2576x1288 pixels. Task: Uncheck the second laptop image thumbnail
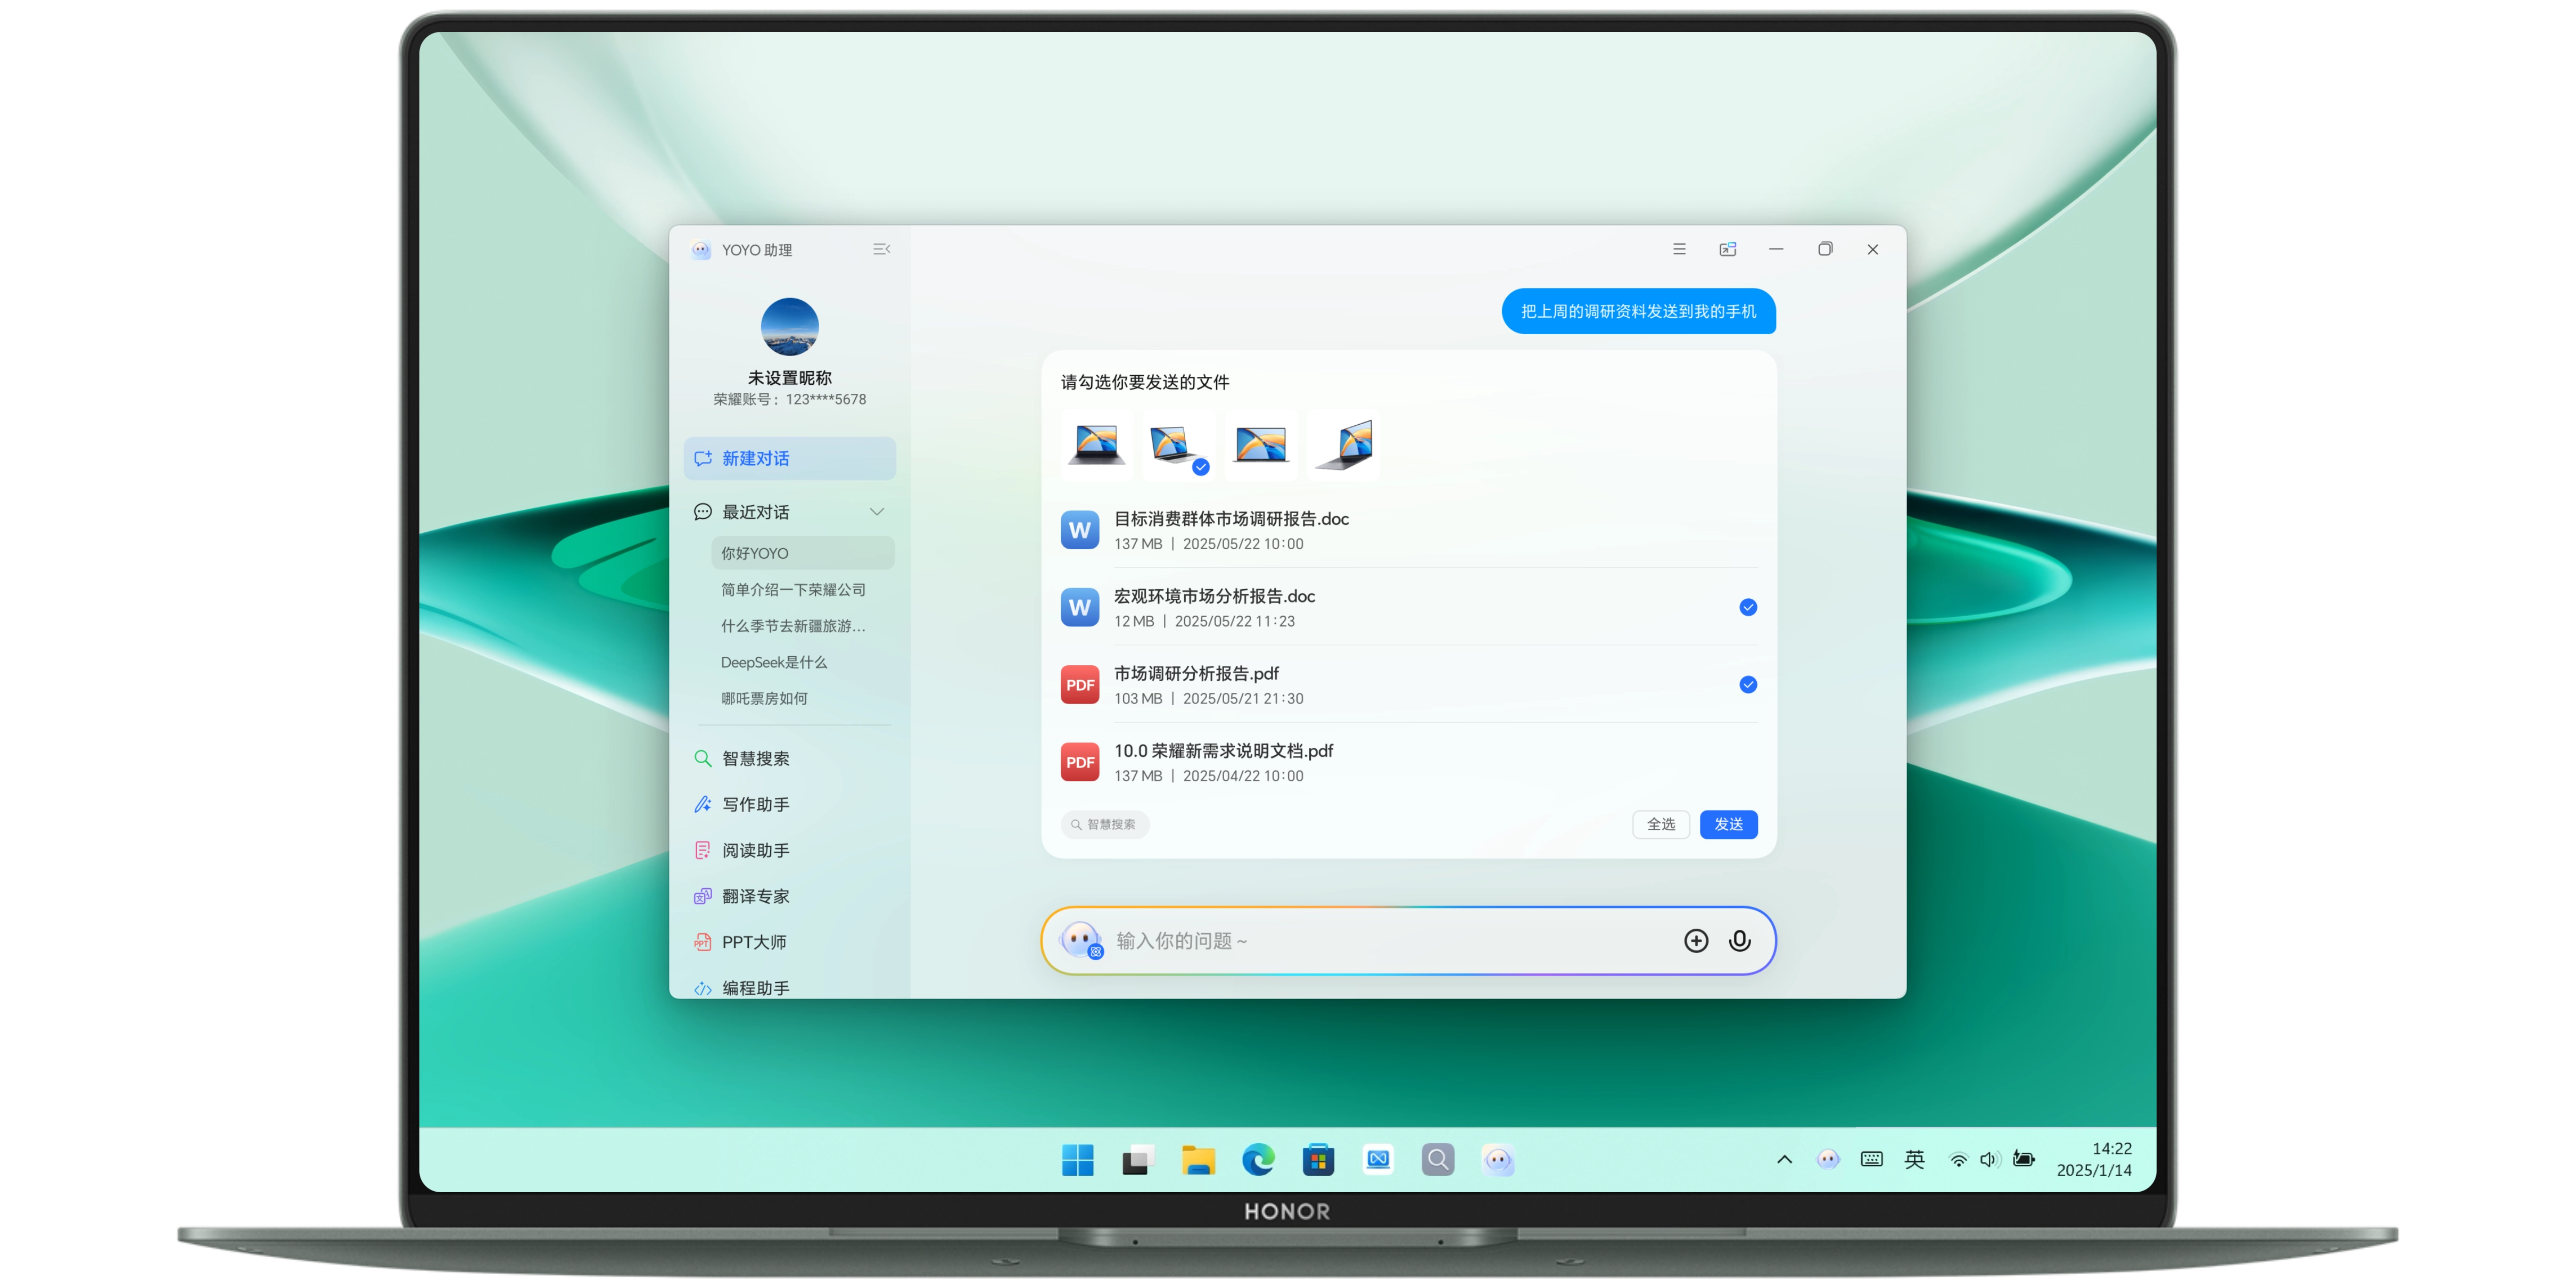point(1200,467)
